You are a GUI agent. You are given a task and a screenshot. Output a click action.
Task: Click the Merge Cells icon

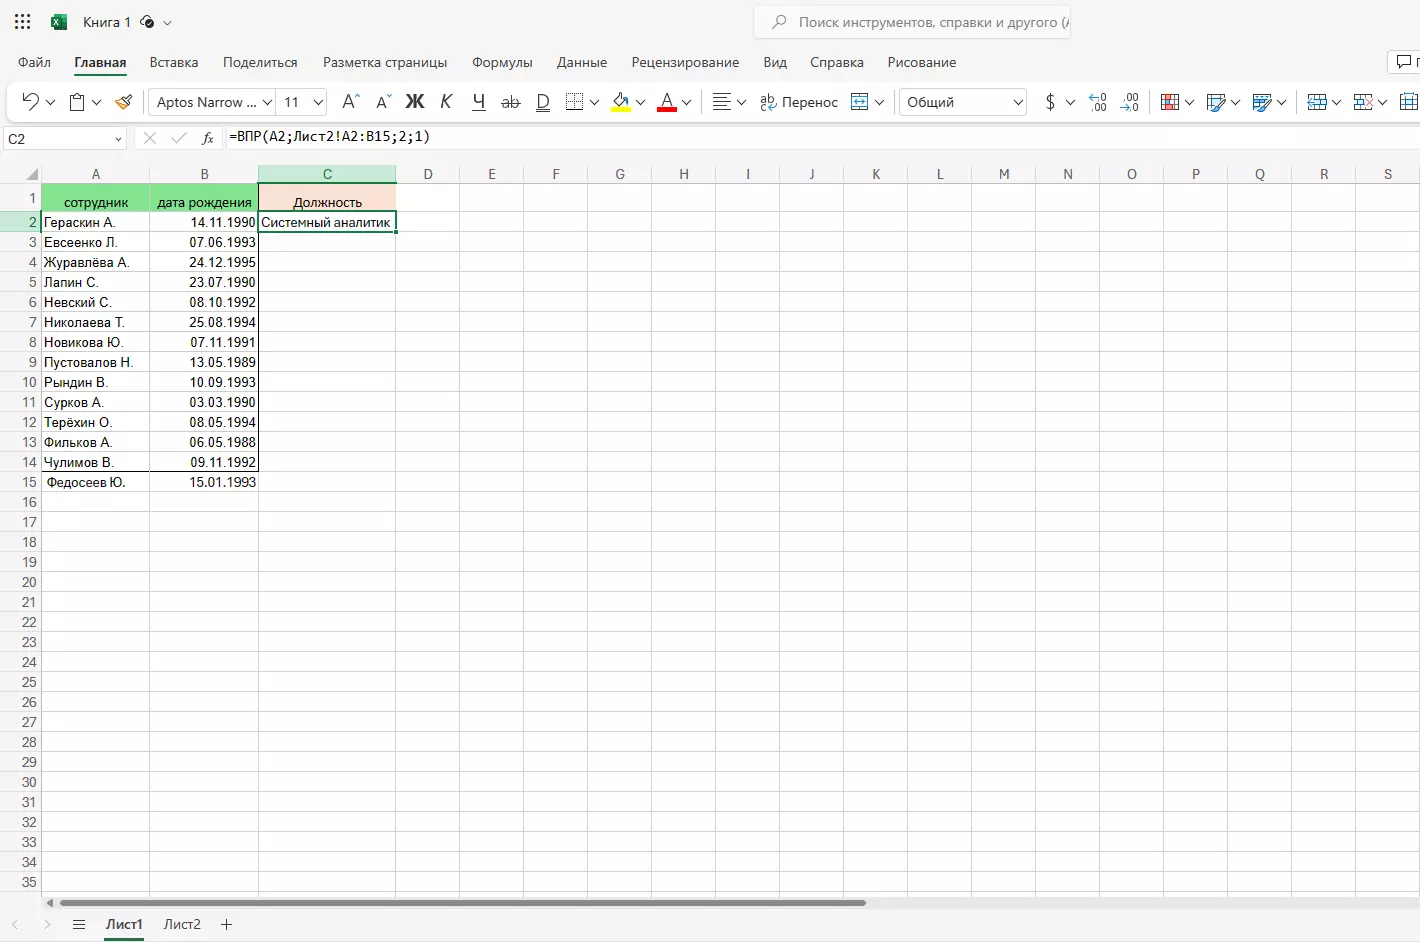click(x=859, y=102)
